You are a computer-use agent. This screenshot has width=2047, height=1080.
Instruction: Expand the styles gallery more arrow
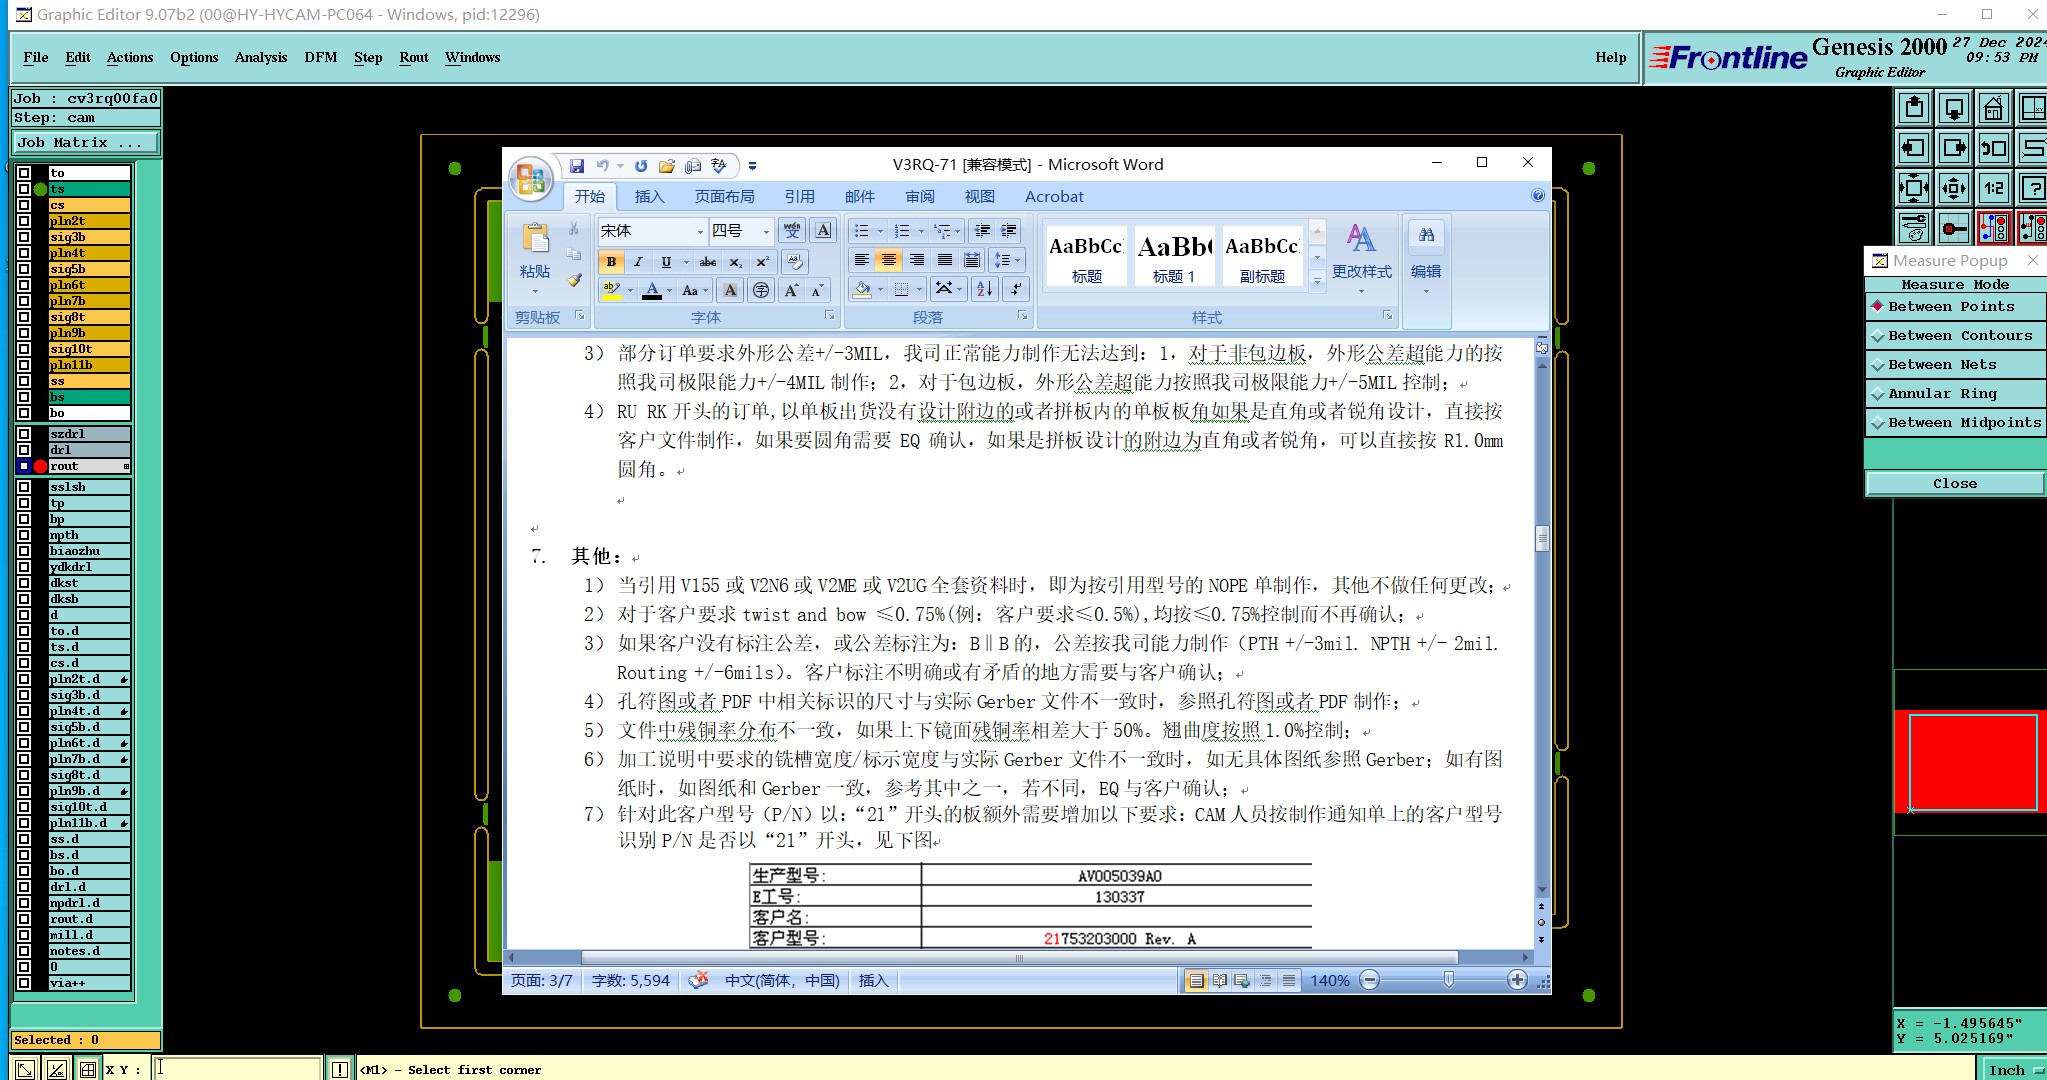pyautogui.click(x=1317, y=281)
